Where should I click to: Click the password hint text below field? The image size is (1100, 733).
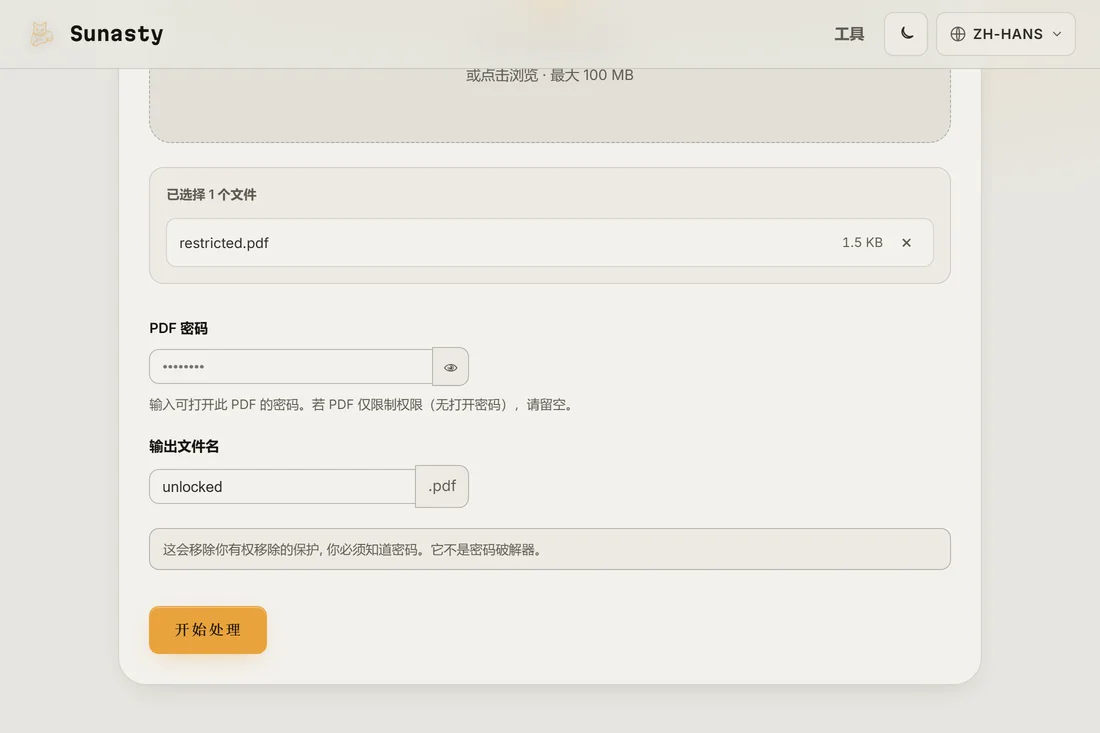tap(363, 405)
